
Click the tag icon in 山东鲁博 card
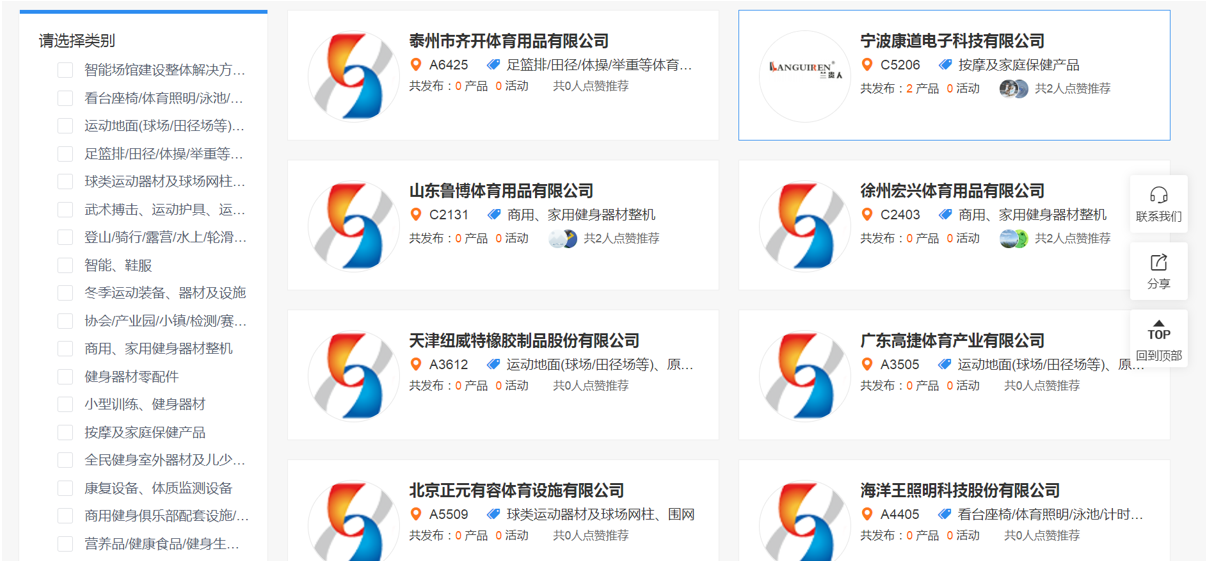point(493,215)
